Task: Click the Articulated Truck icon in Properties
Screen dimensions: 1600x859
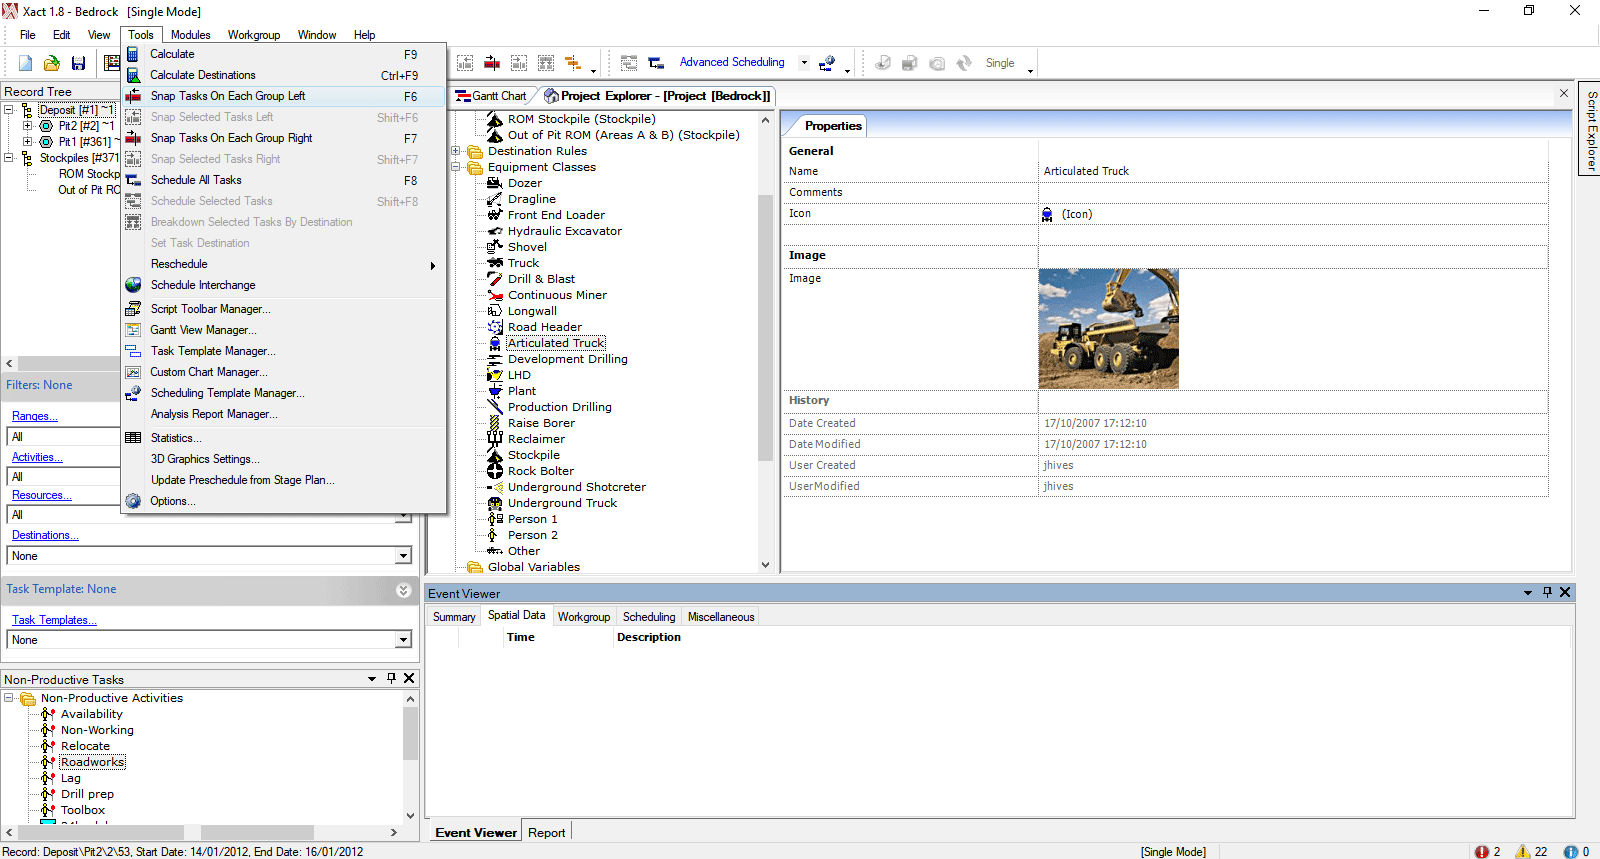Action: (x=1047, y=214)
